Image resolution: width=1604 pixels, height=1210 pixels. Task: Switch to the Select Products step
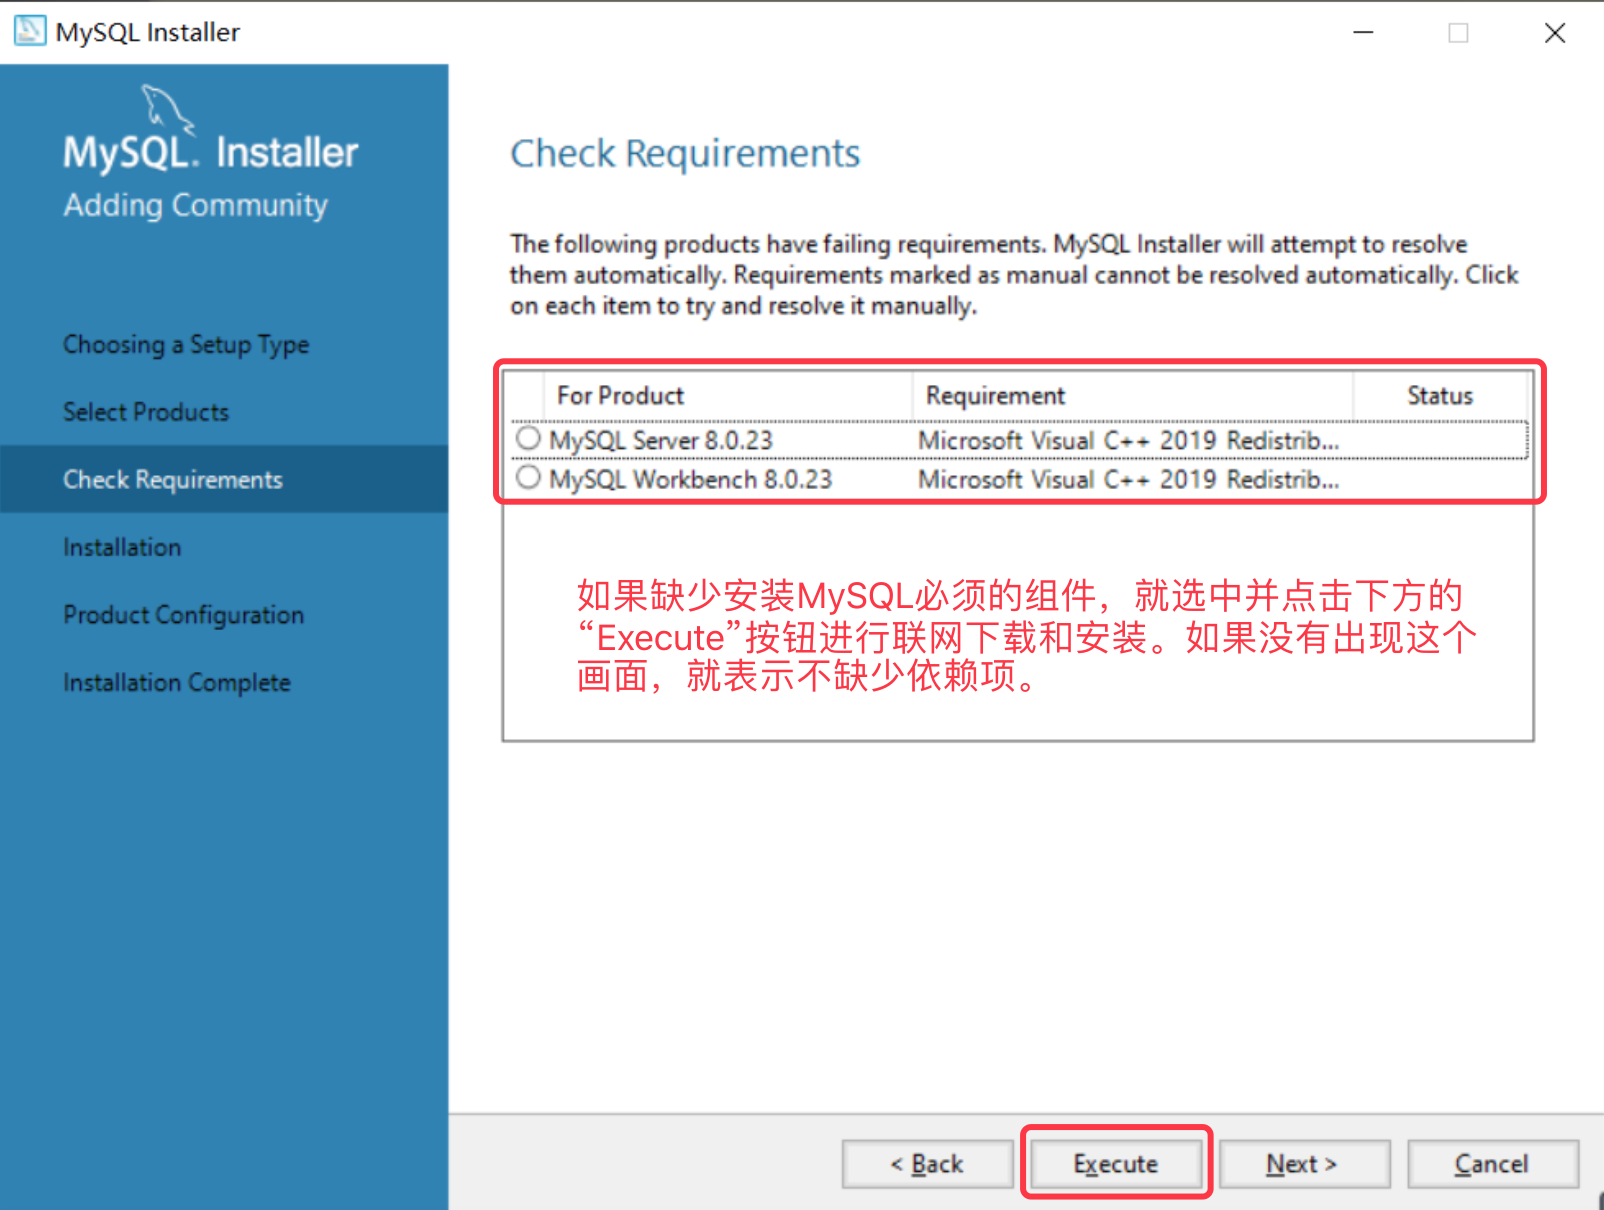tap(146, 412)
